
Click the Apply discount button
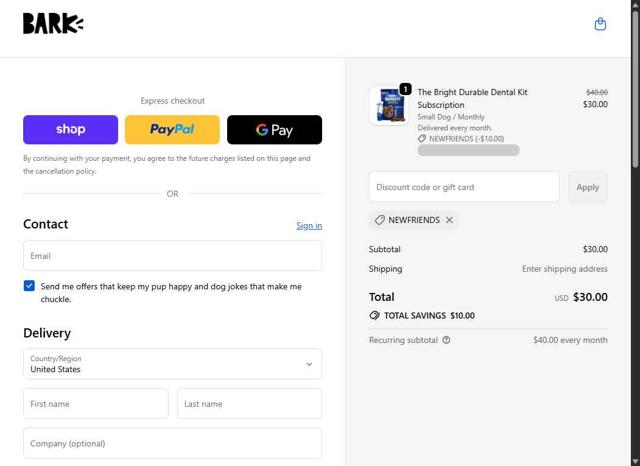pyautogui.click(x=588, y=187)
